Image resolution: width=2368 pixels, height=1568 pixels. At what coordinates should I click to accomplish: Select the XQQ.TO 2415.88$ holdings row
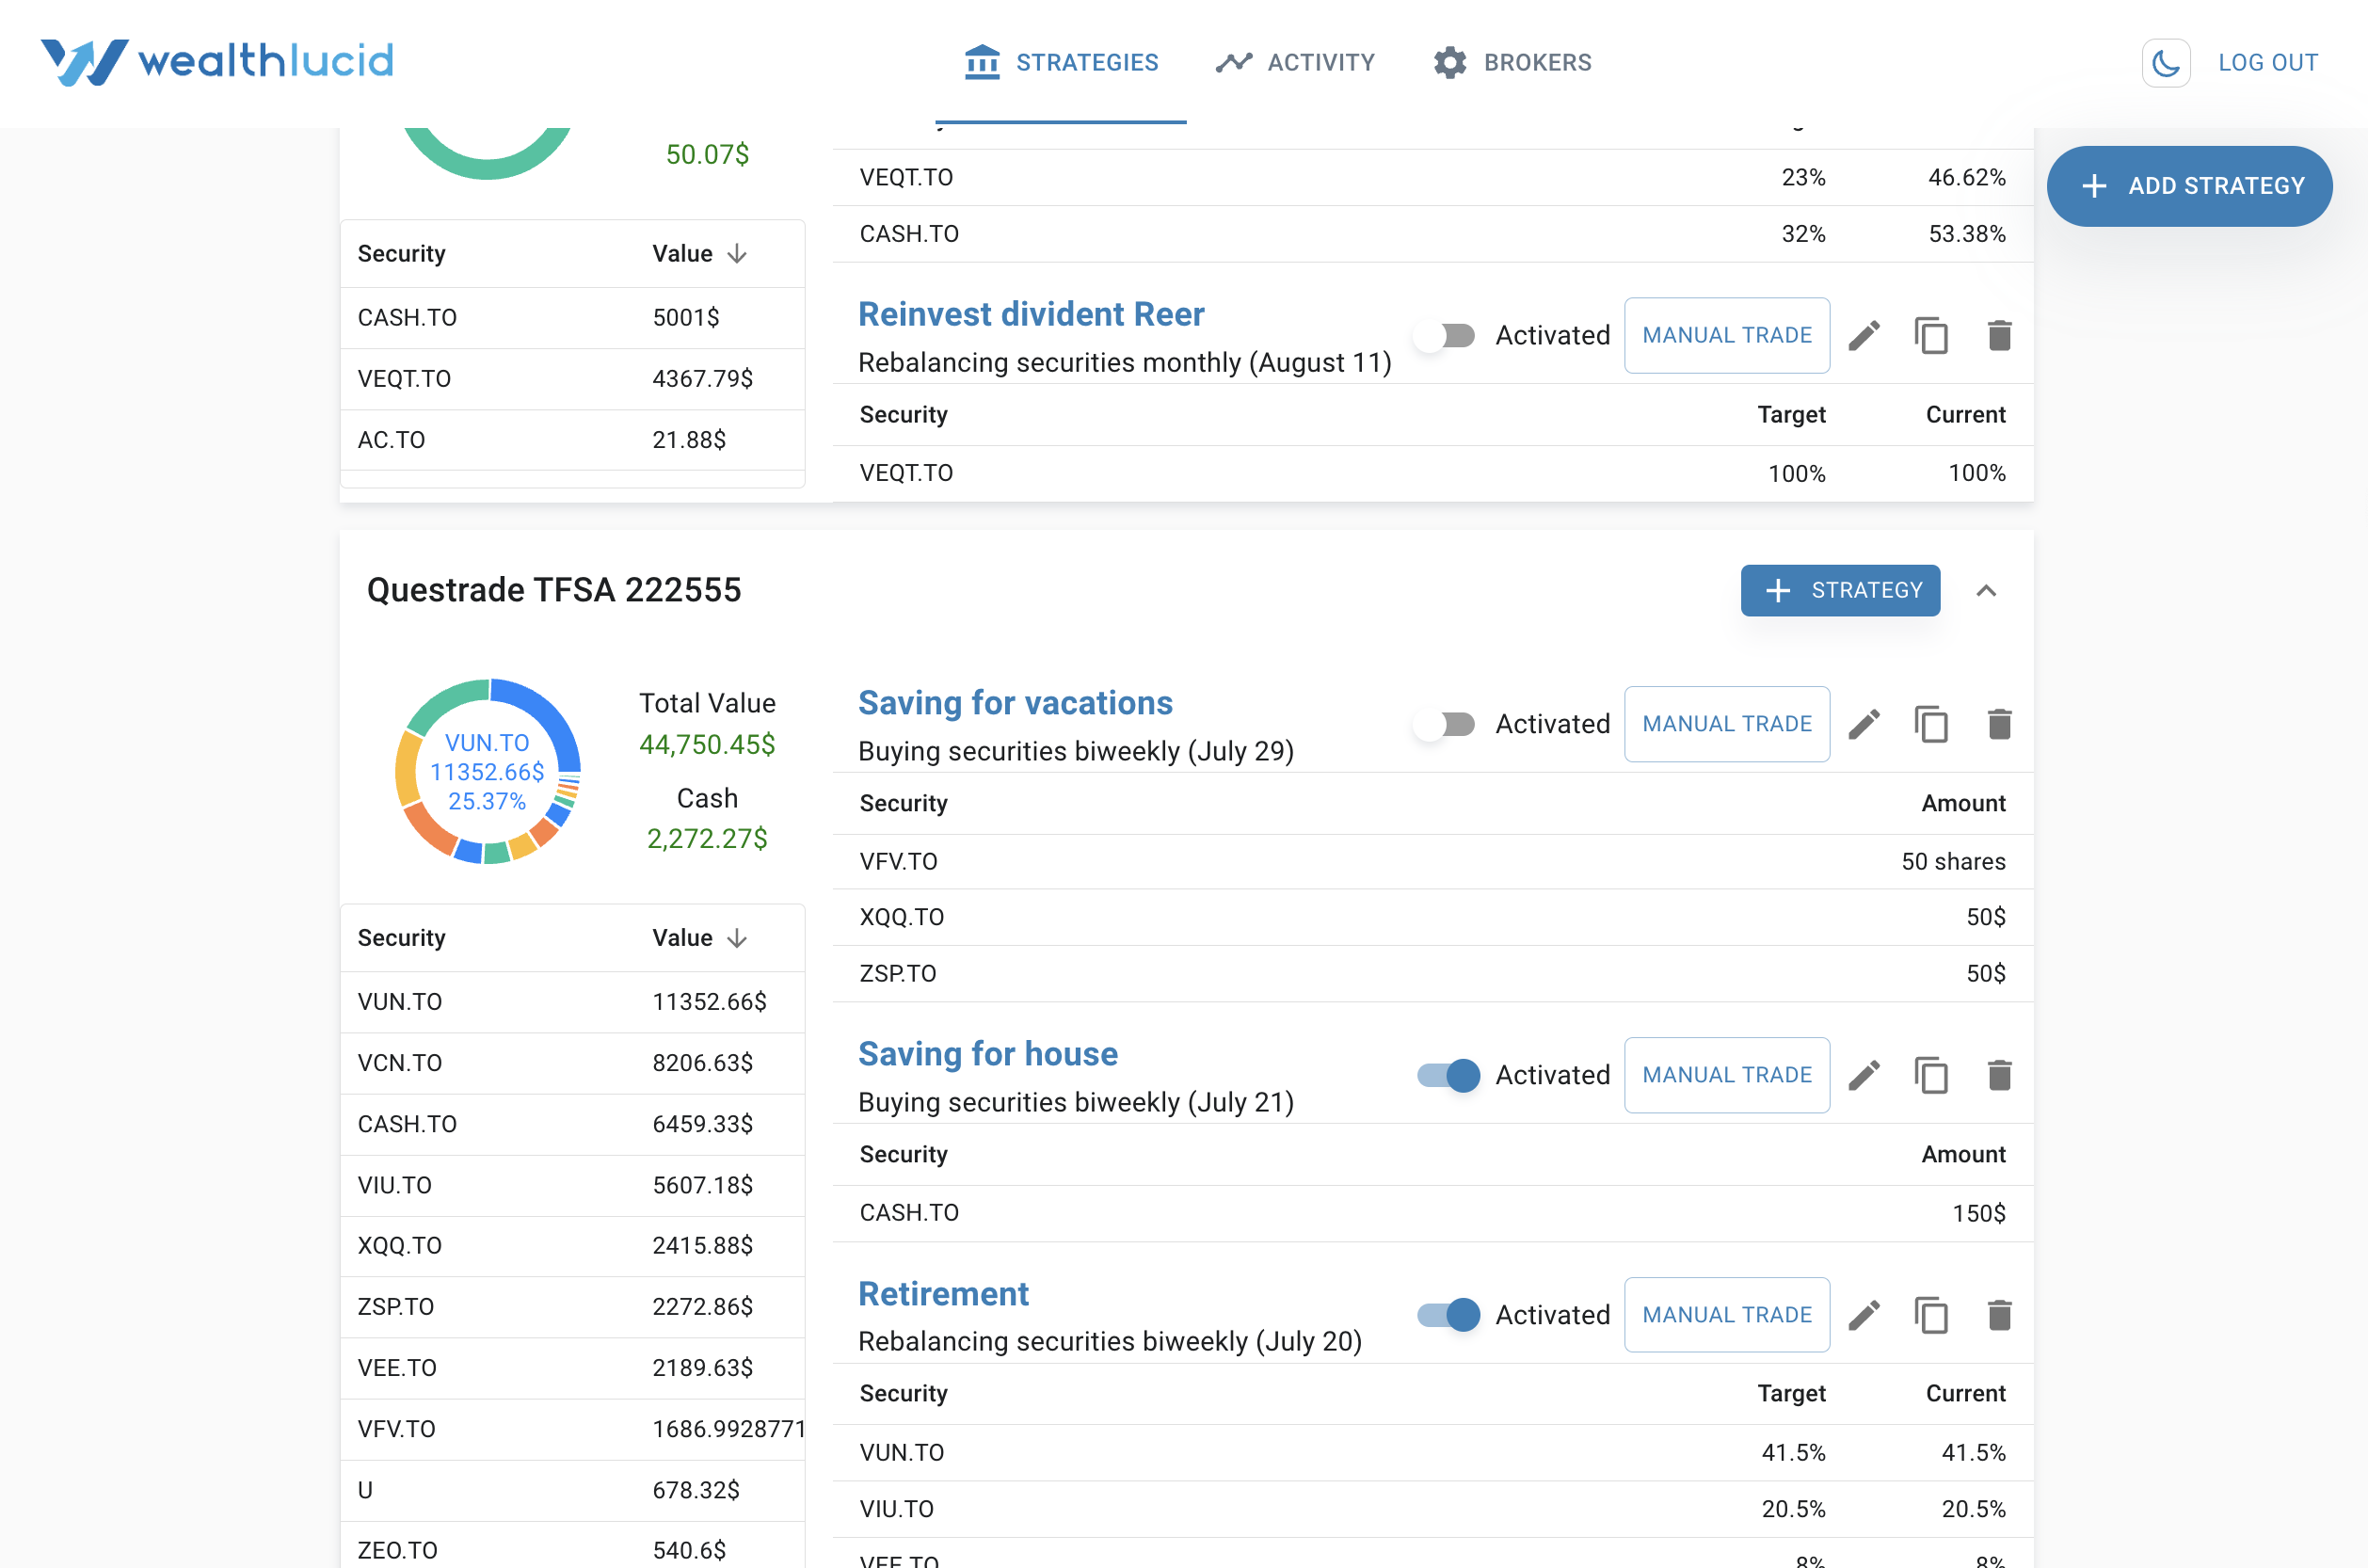coord(573,1246)
